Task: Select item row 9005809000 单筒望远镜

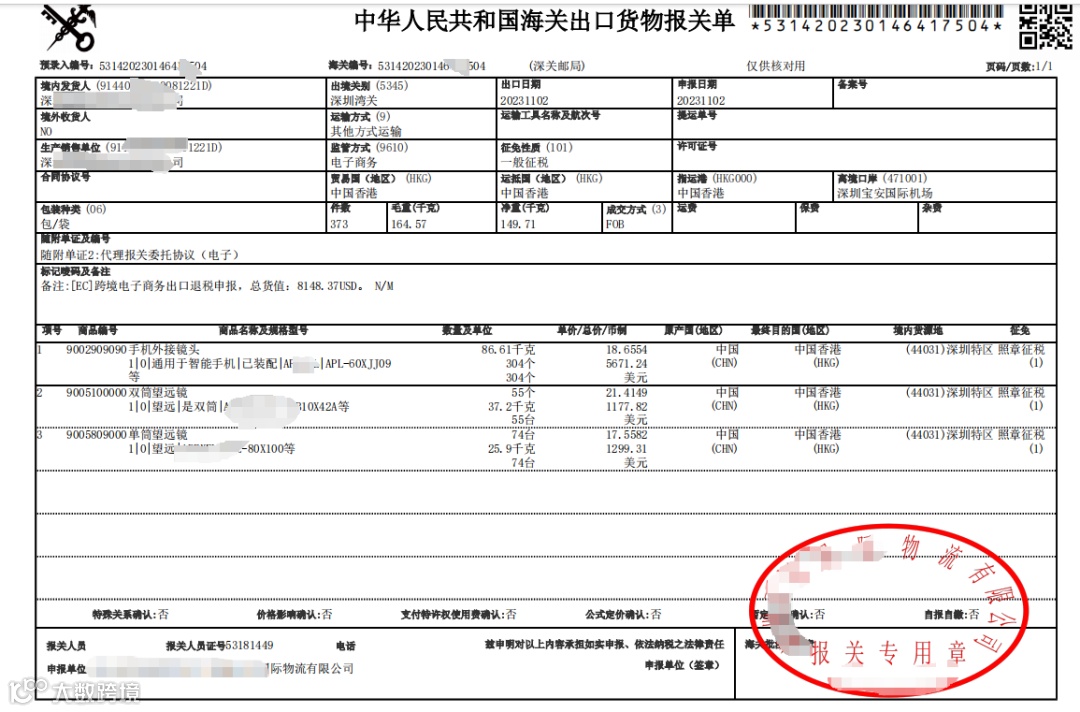Action: (546, 449)
